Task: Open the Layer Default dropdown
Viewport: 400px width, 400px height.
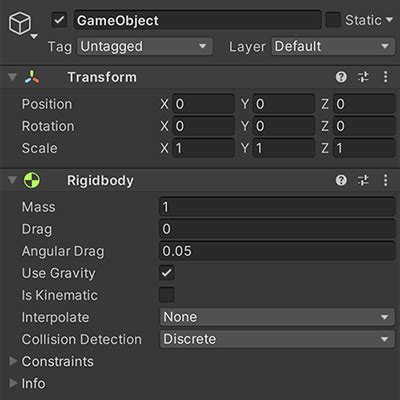Action: pyautogui.click(x=333, y=46)
